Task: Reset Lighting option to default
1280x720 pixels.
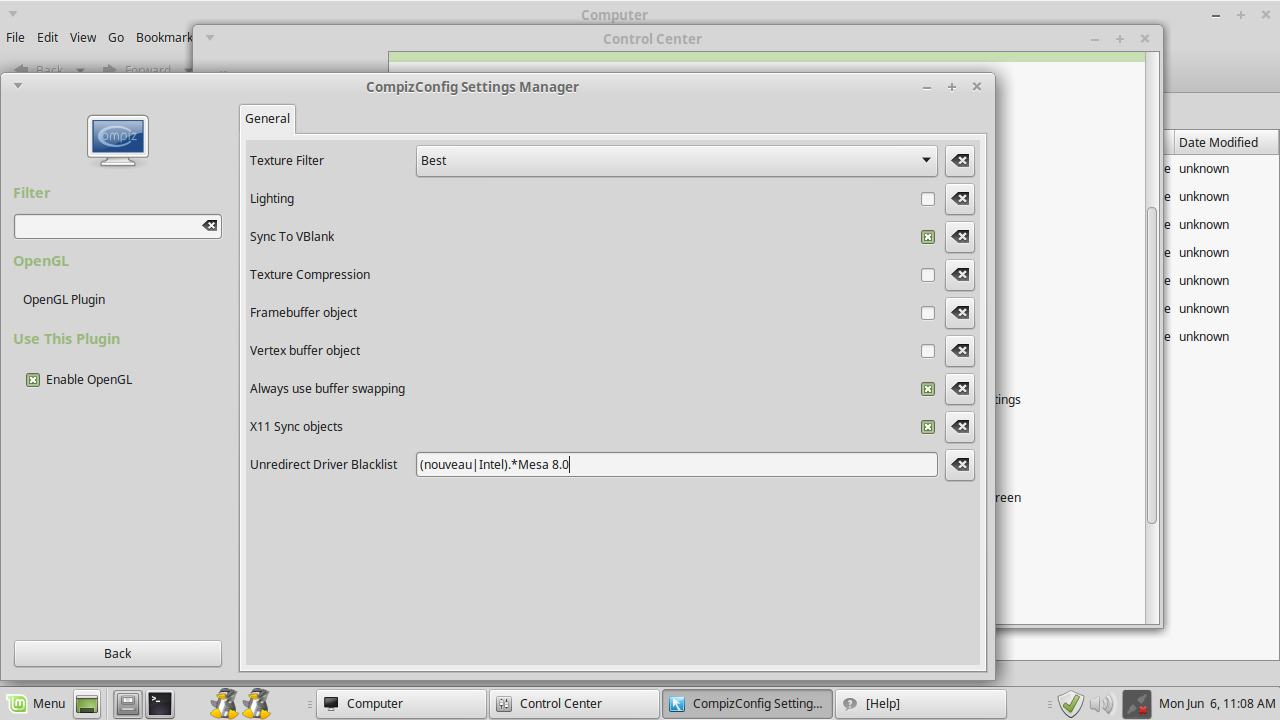Action: tap(960, 199)
